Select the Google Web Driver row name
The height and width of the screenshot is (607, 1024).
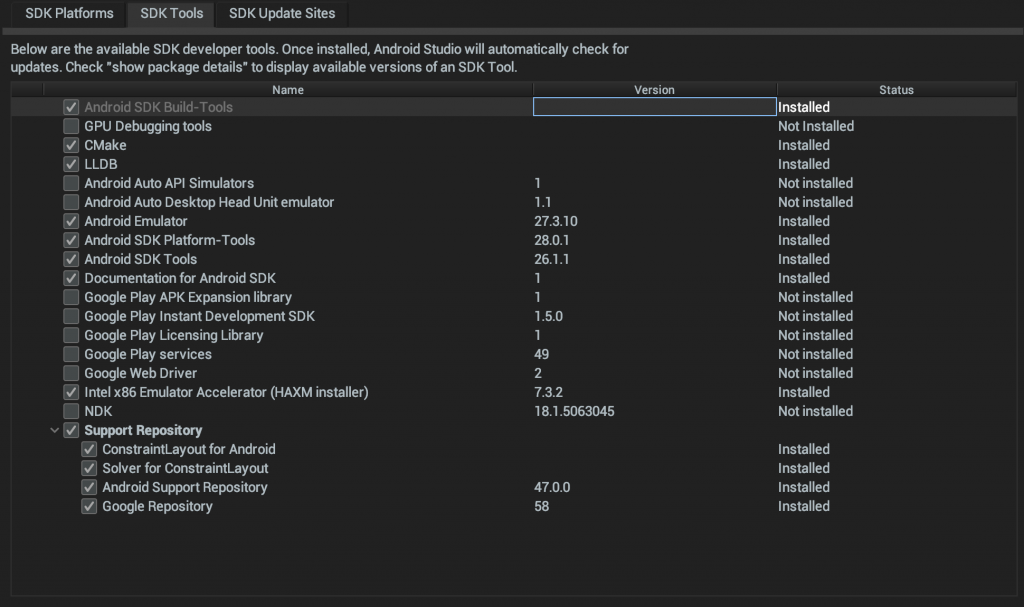point(140,373)
